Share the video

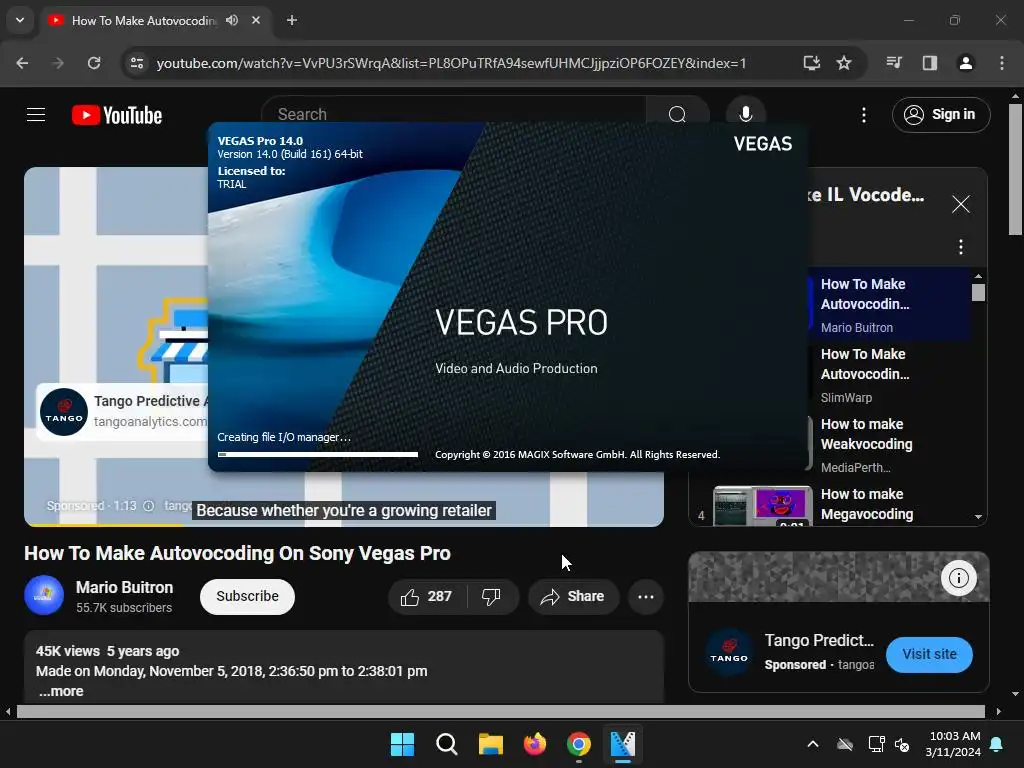[573, 596]
